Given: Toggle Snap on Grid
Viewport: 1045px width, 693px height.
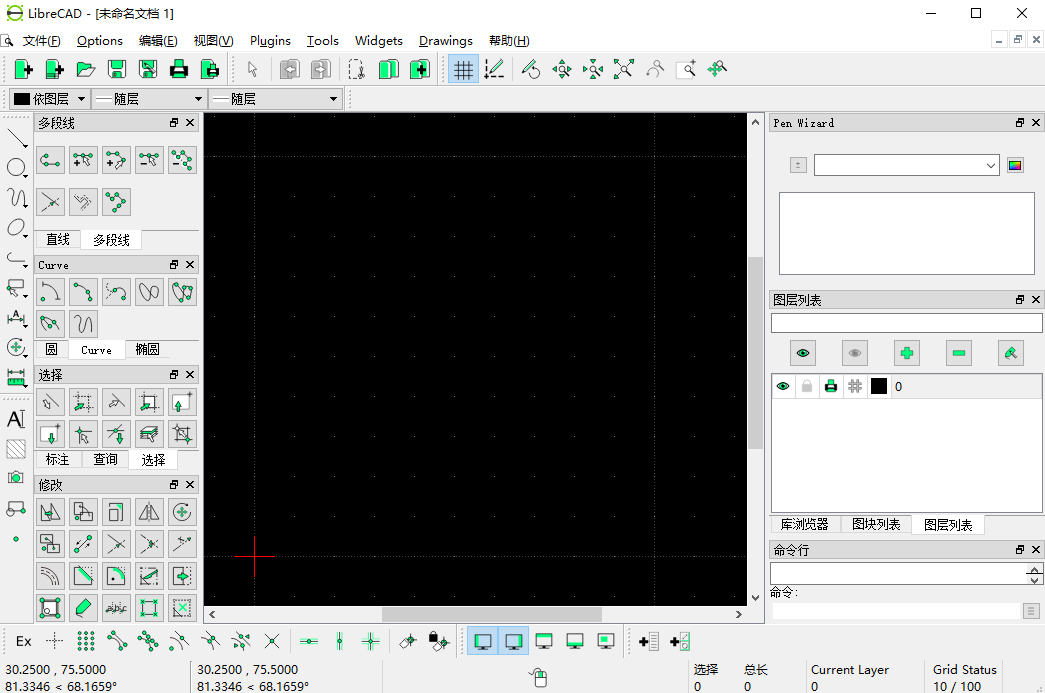Looking at the screenshot, I should (x=85, y=641).
